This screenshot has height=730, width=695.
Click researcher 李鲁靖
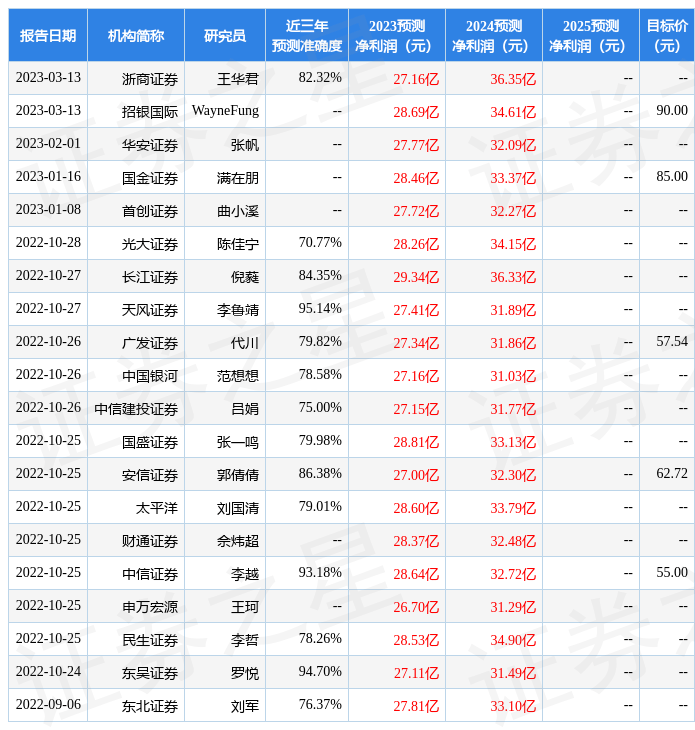[x=238, y=311]
